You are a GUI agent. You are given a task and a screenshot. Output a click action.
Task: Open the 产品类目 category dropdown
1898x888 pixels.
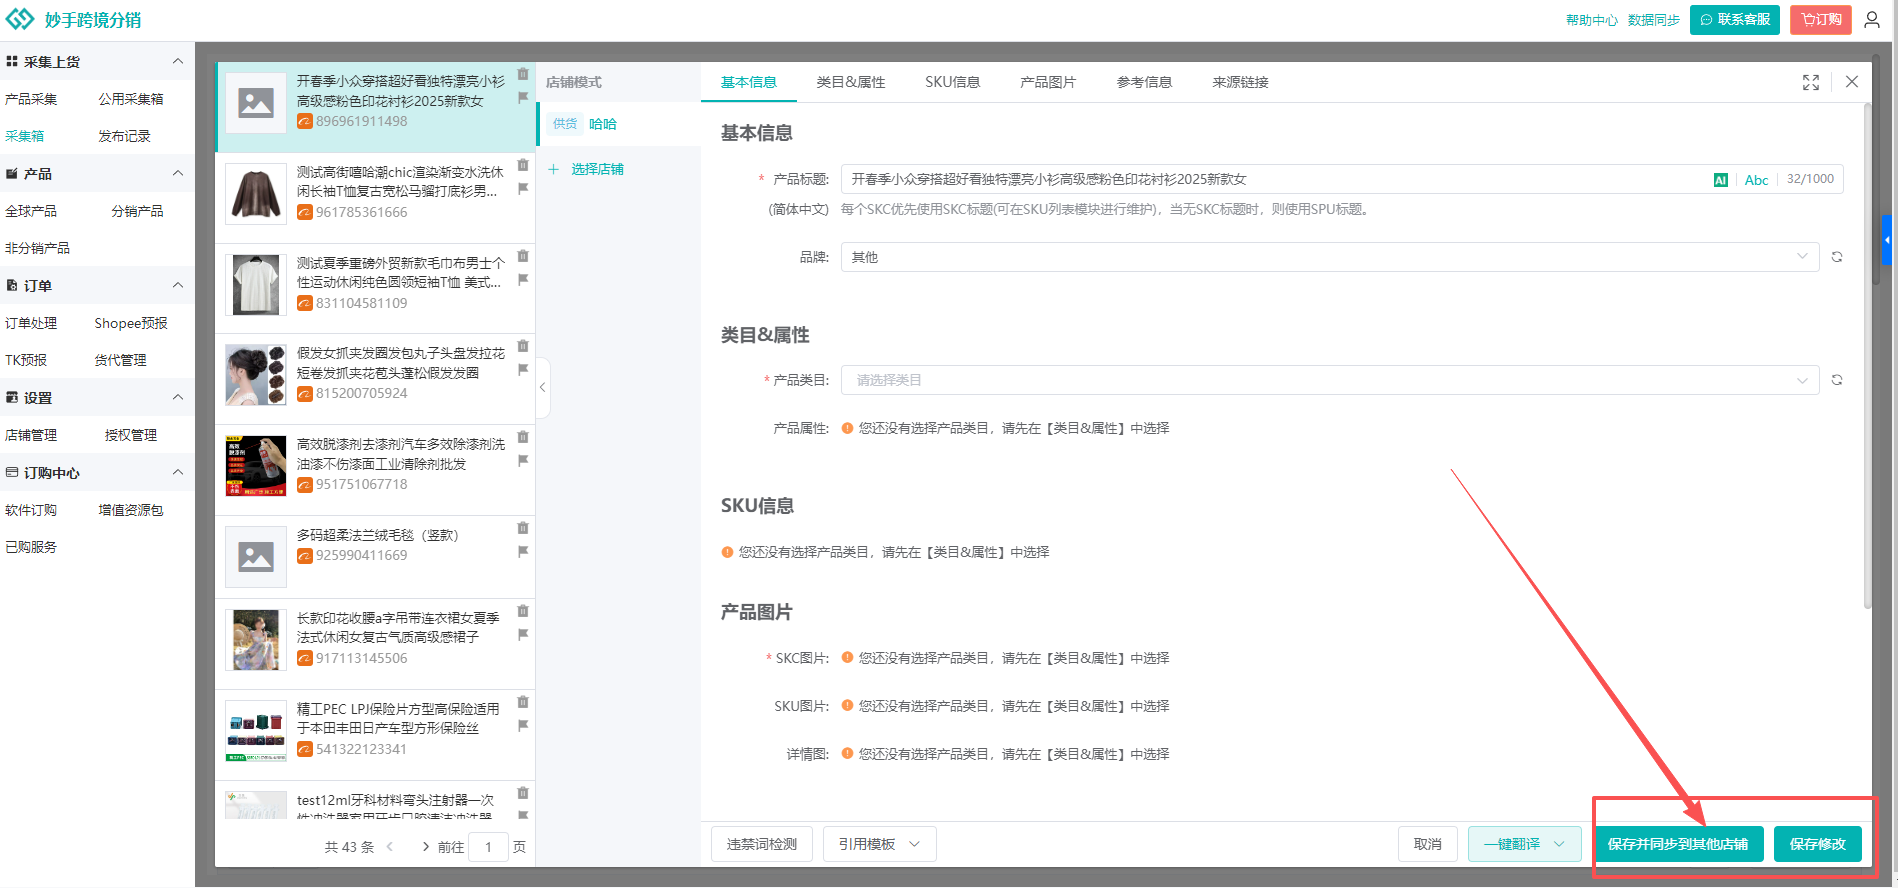tap(1329, 380)
